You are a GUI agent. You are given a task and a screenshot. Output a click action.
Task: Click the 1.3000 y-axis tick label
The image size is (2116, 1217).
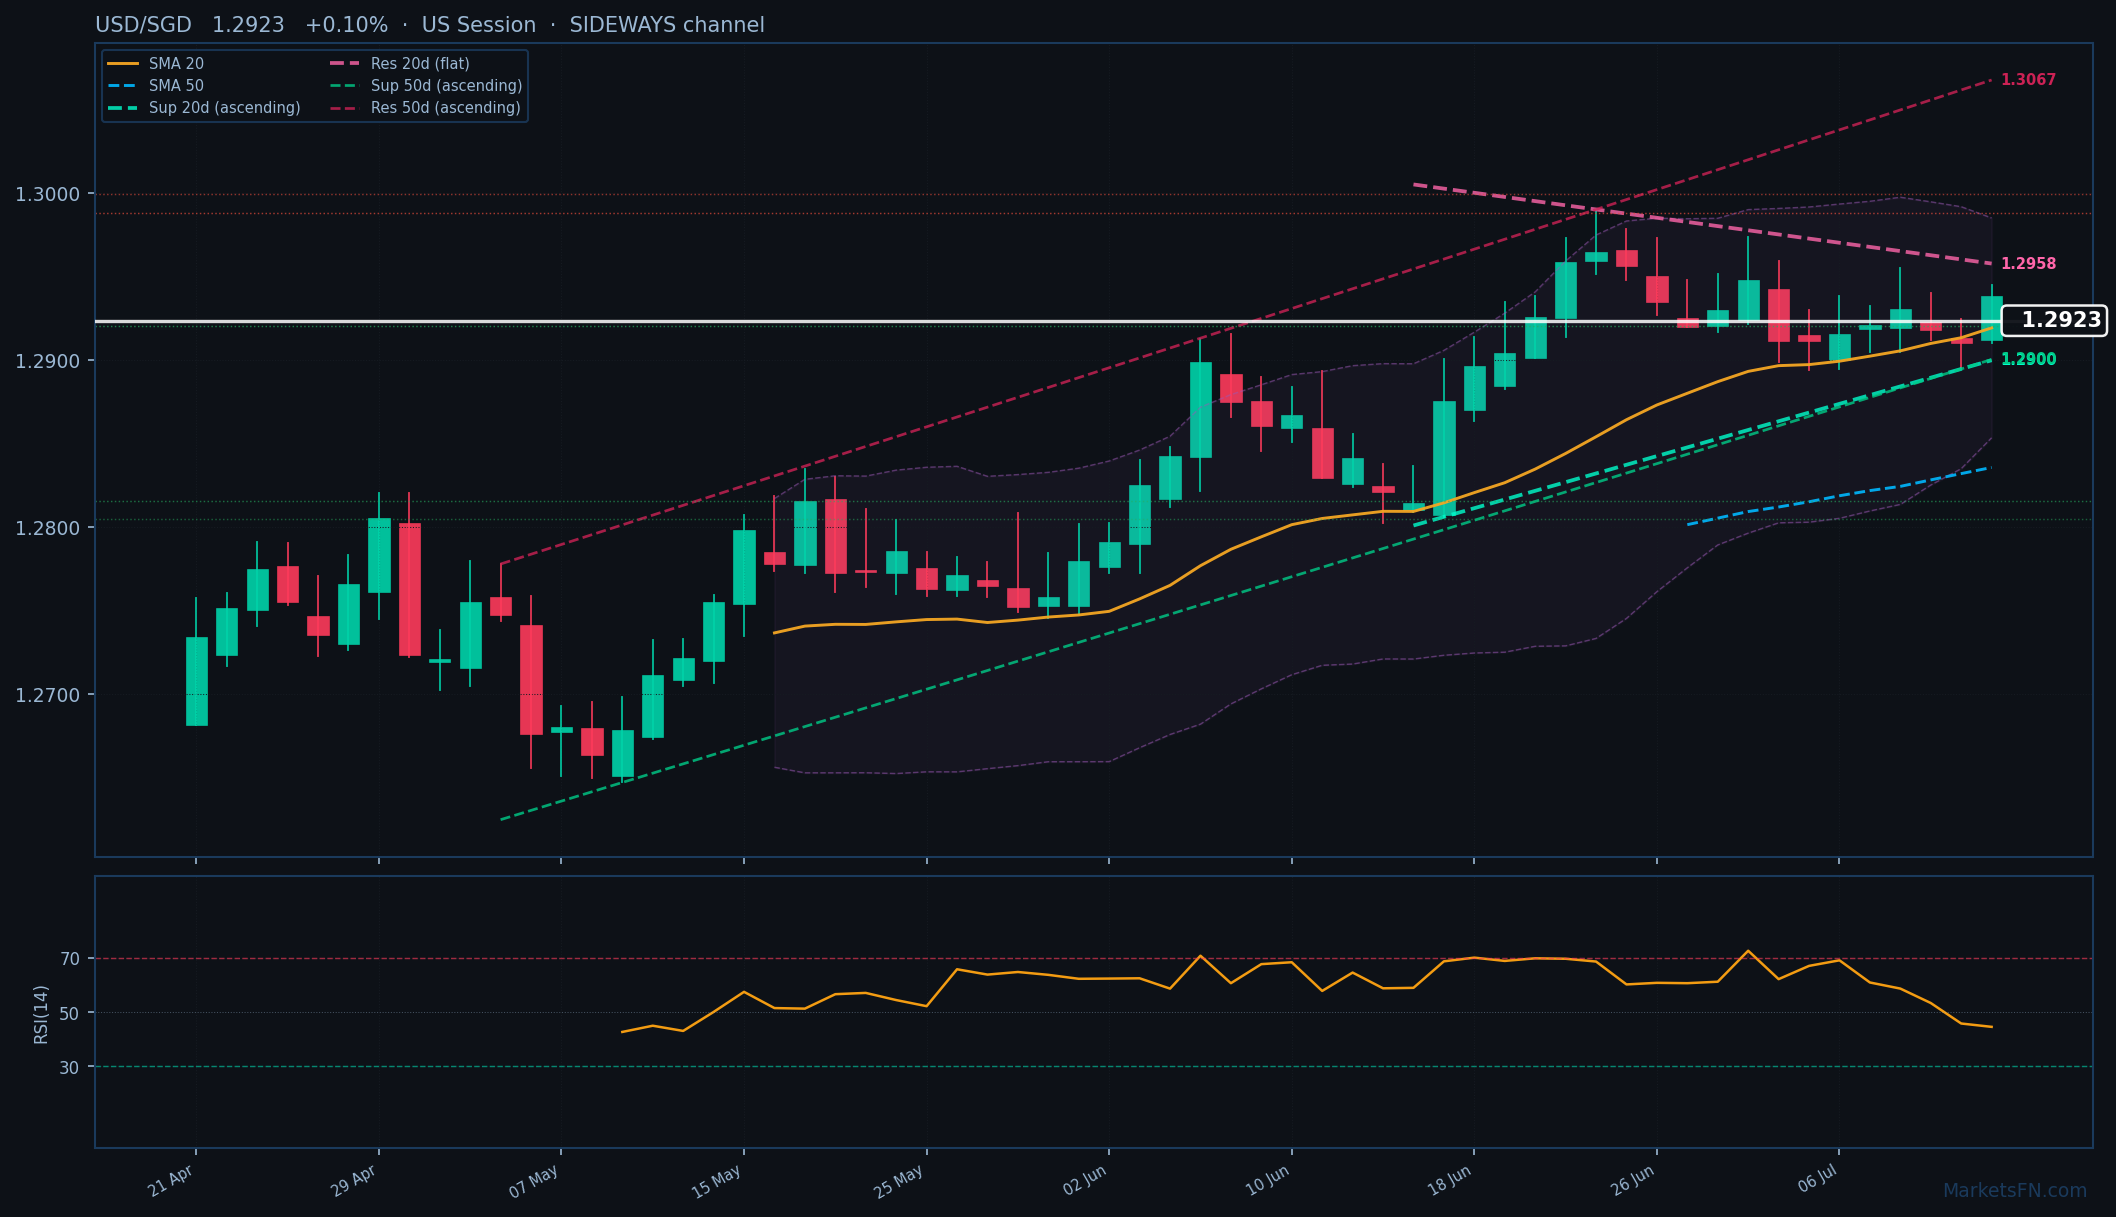coord(48,194)
